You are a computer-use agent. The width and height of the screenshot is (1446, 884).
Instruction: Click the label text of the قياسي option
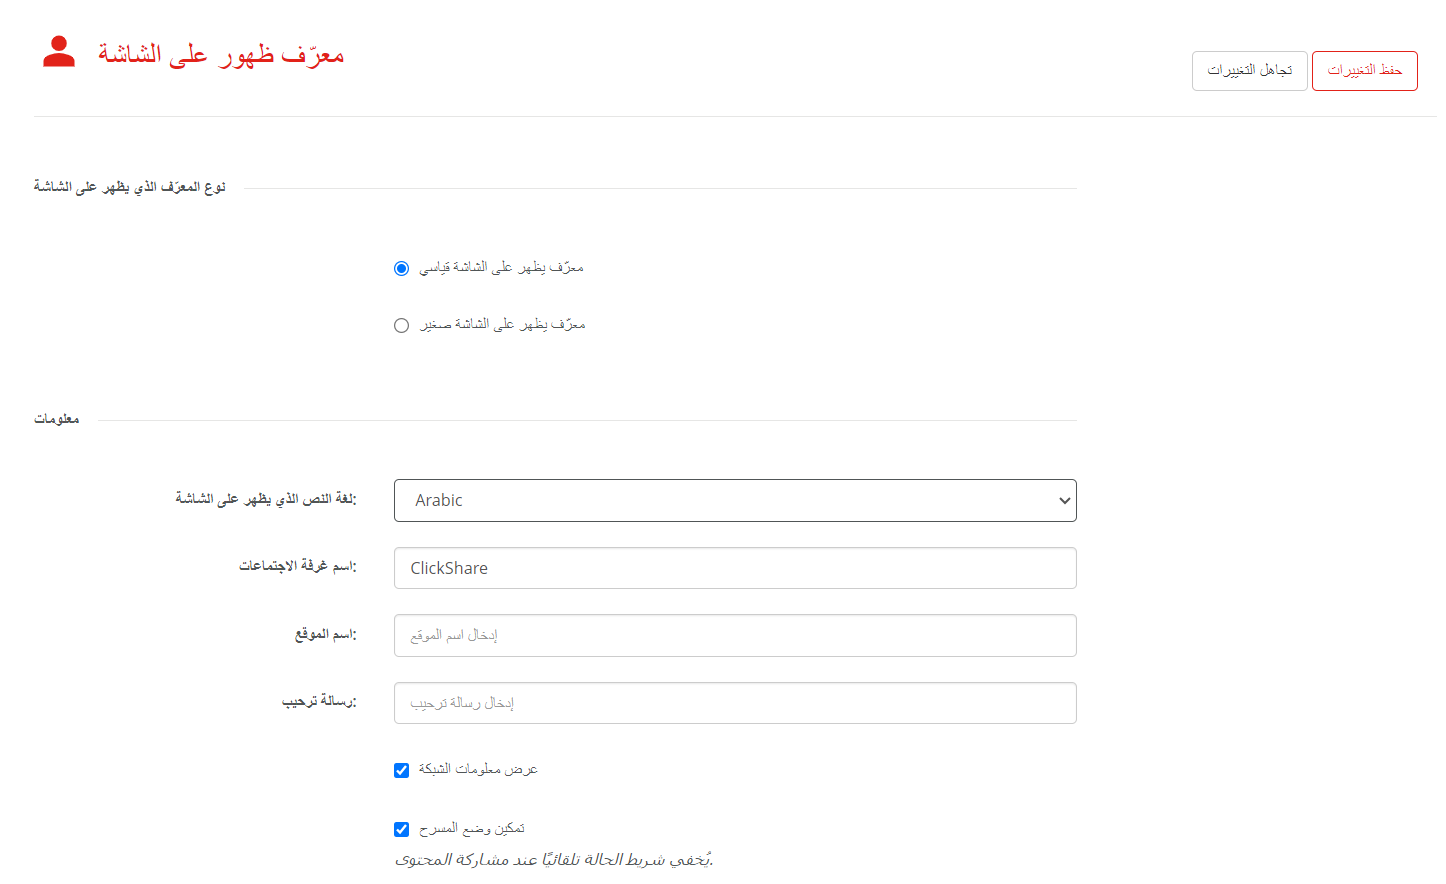tap(501, 267)
